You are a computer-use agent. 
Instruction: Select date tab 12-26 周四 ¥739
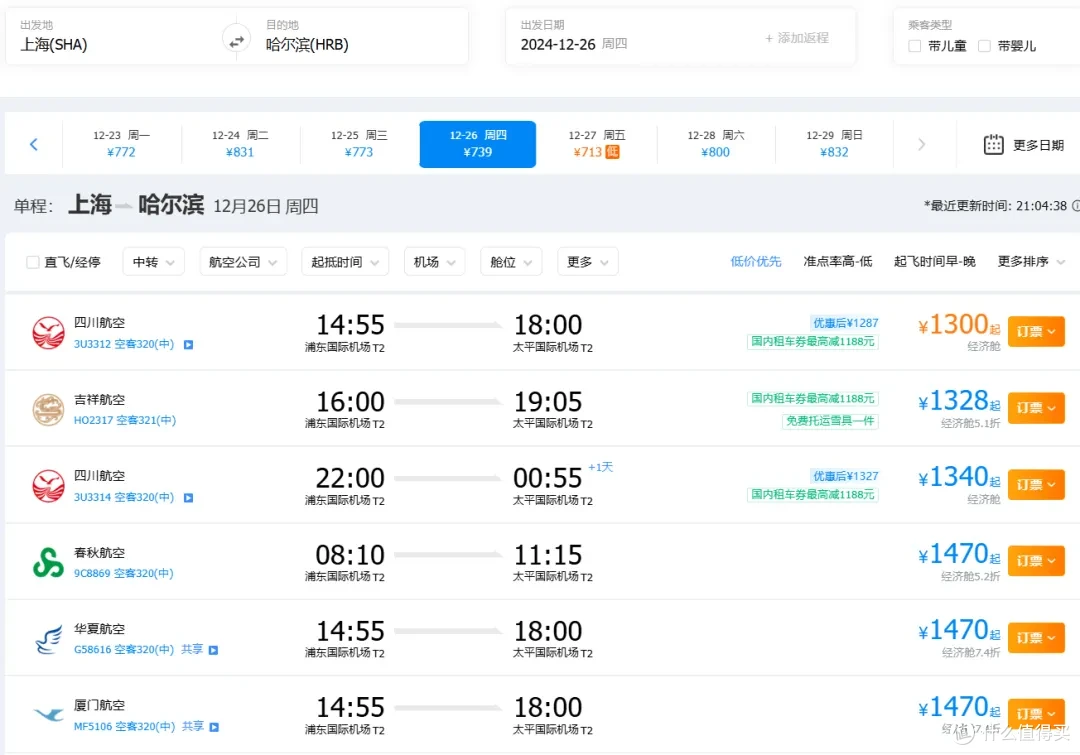477,144
